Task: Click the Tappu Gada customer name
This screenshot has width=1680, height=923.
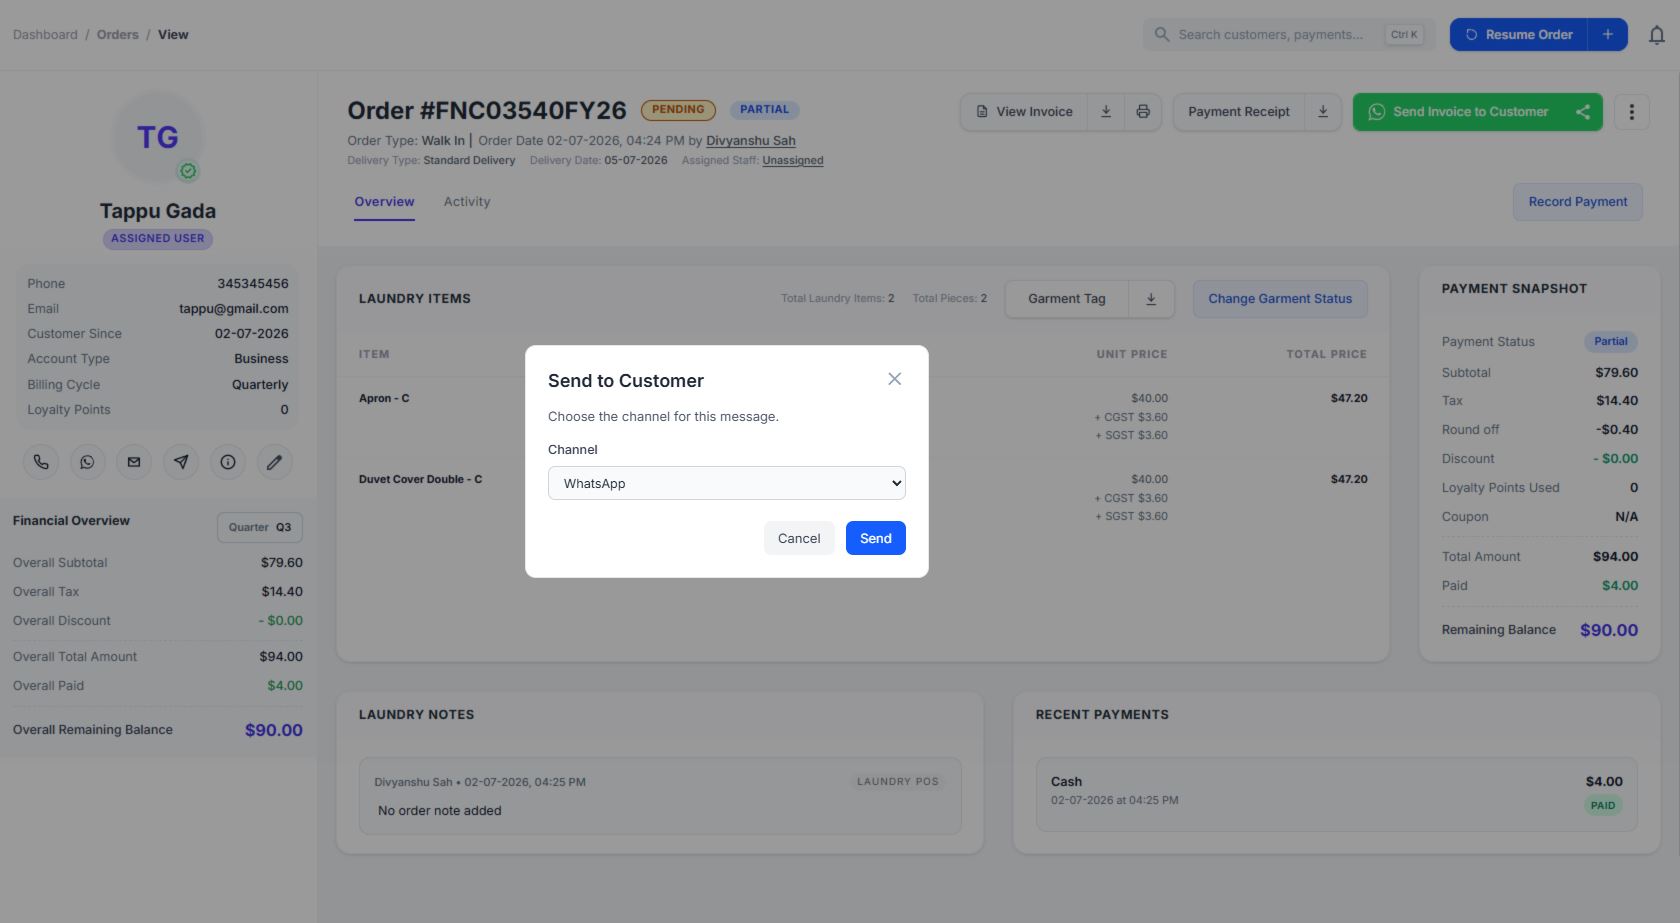Action: [x=158, y=211]
